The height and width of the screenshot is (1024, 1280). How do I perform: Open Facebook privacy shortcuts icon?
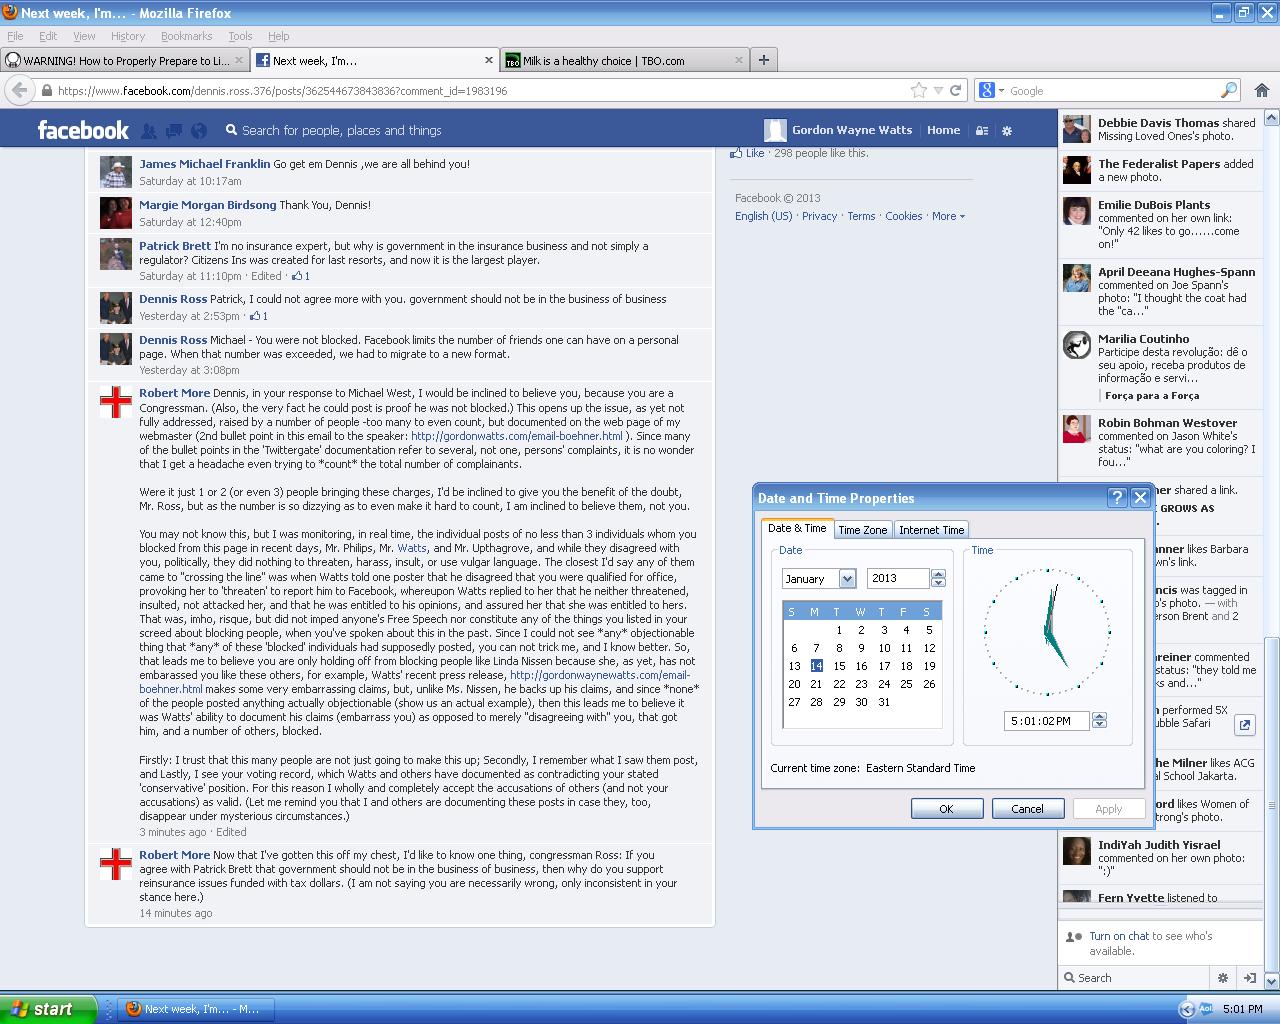tap(982, 130)
